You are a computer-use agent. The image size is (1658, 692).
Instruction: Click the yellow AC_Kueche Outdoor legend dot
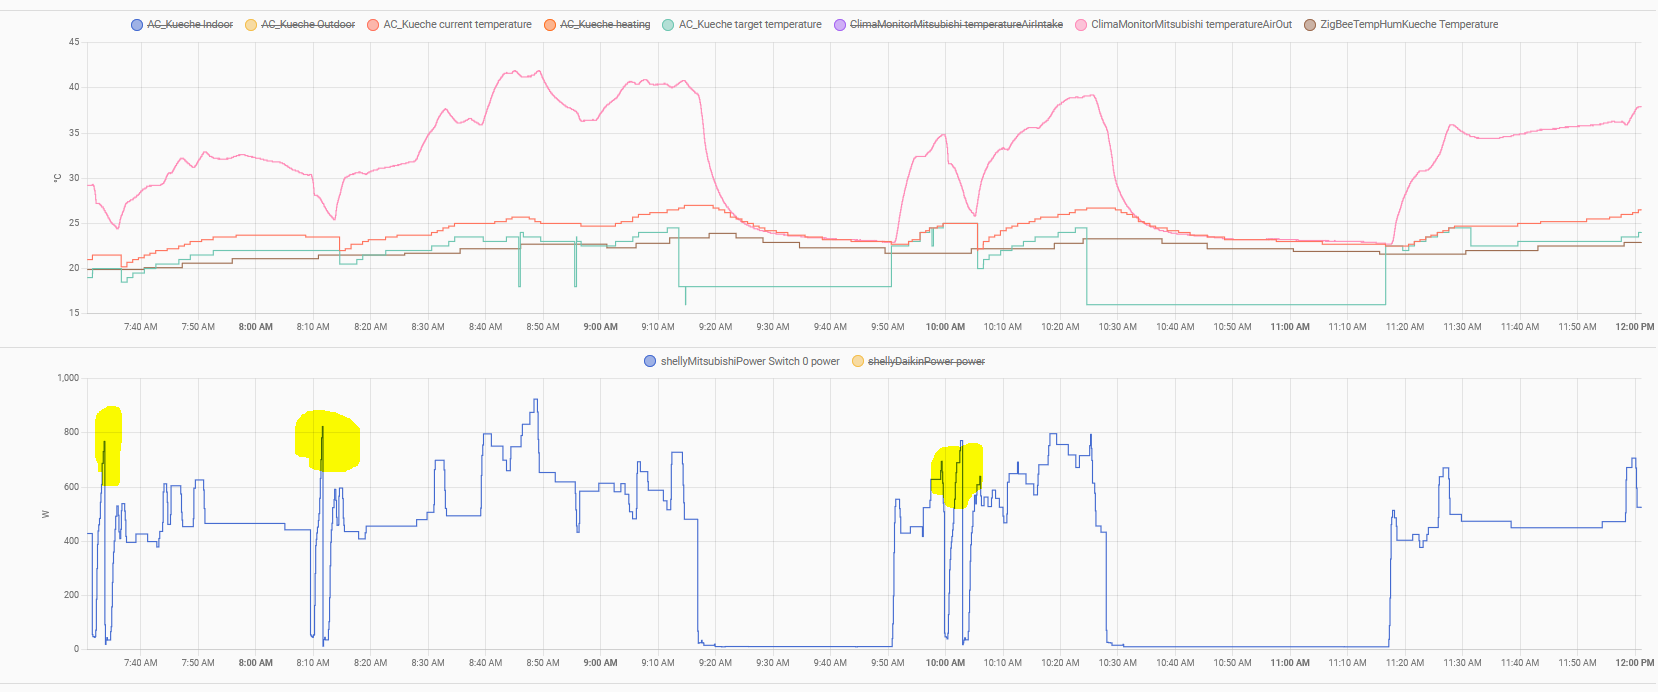pos(251,25)
